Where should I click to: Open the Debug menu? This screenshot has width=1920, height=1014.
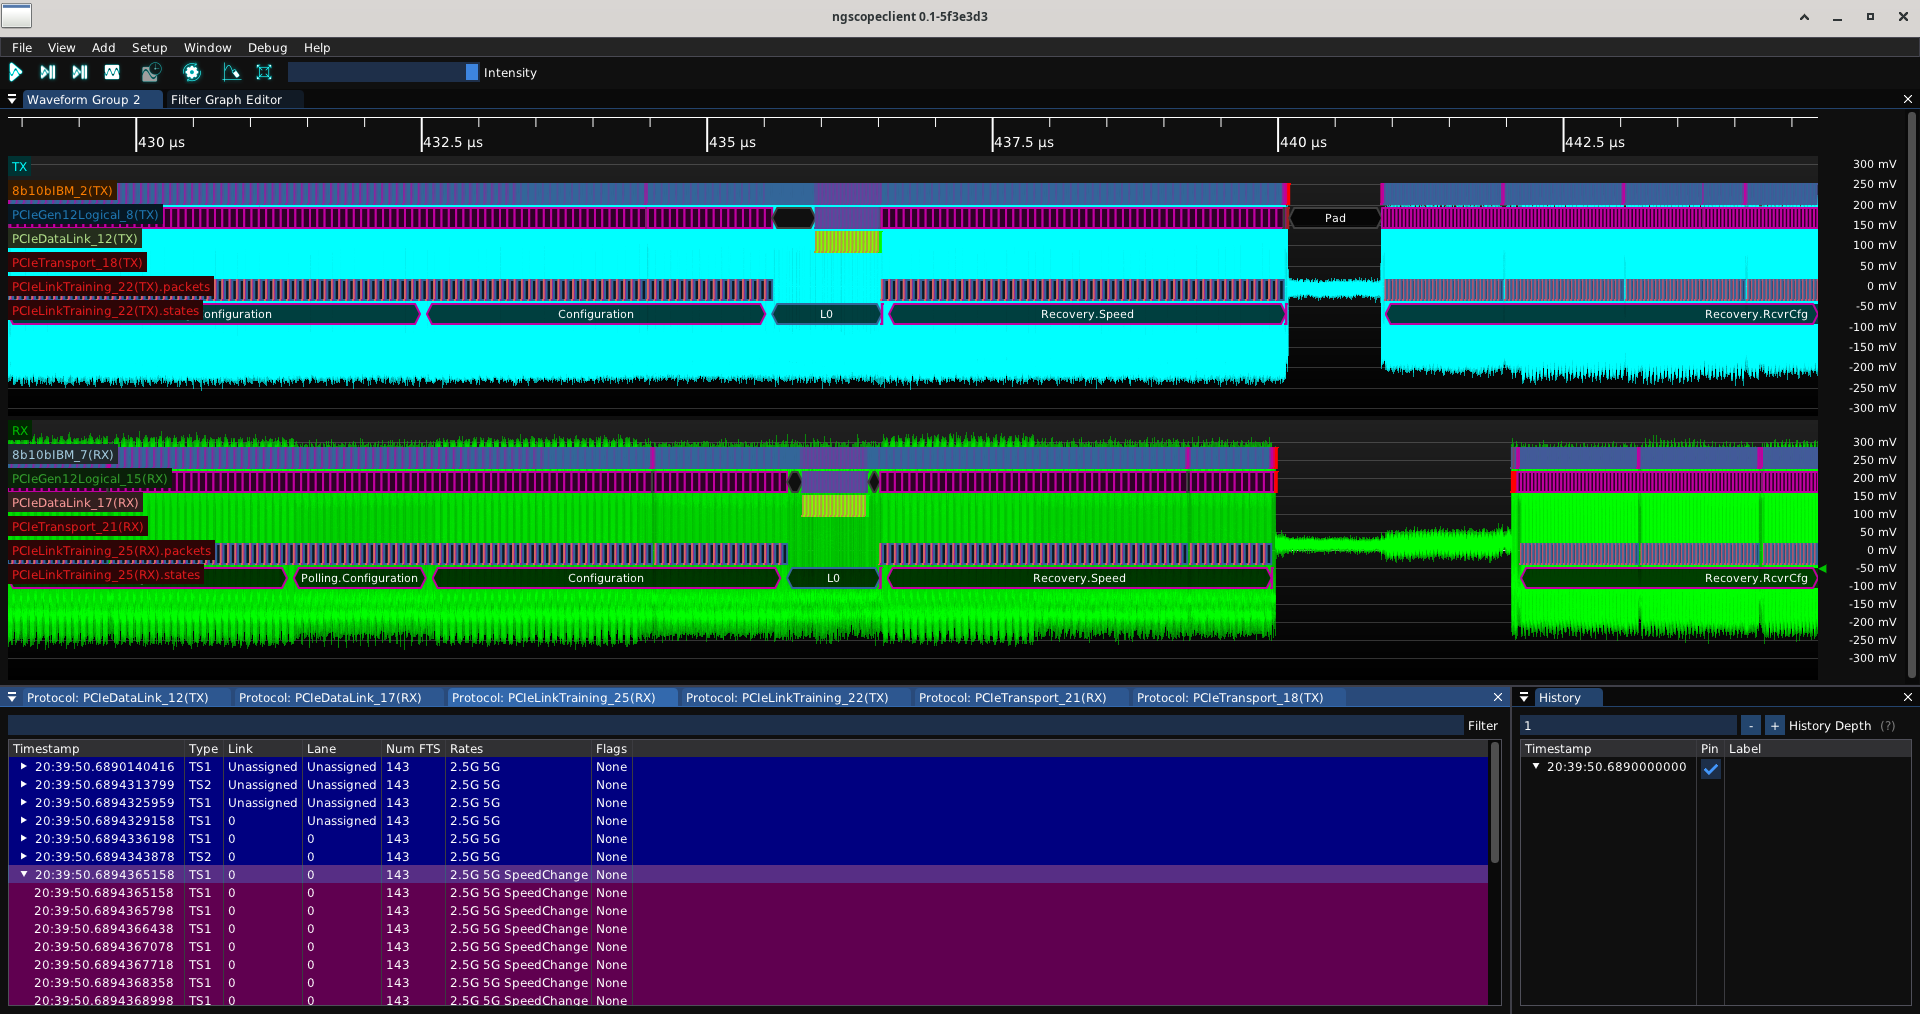coord(267,47)
